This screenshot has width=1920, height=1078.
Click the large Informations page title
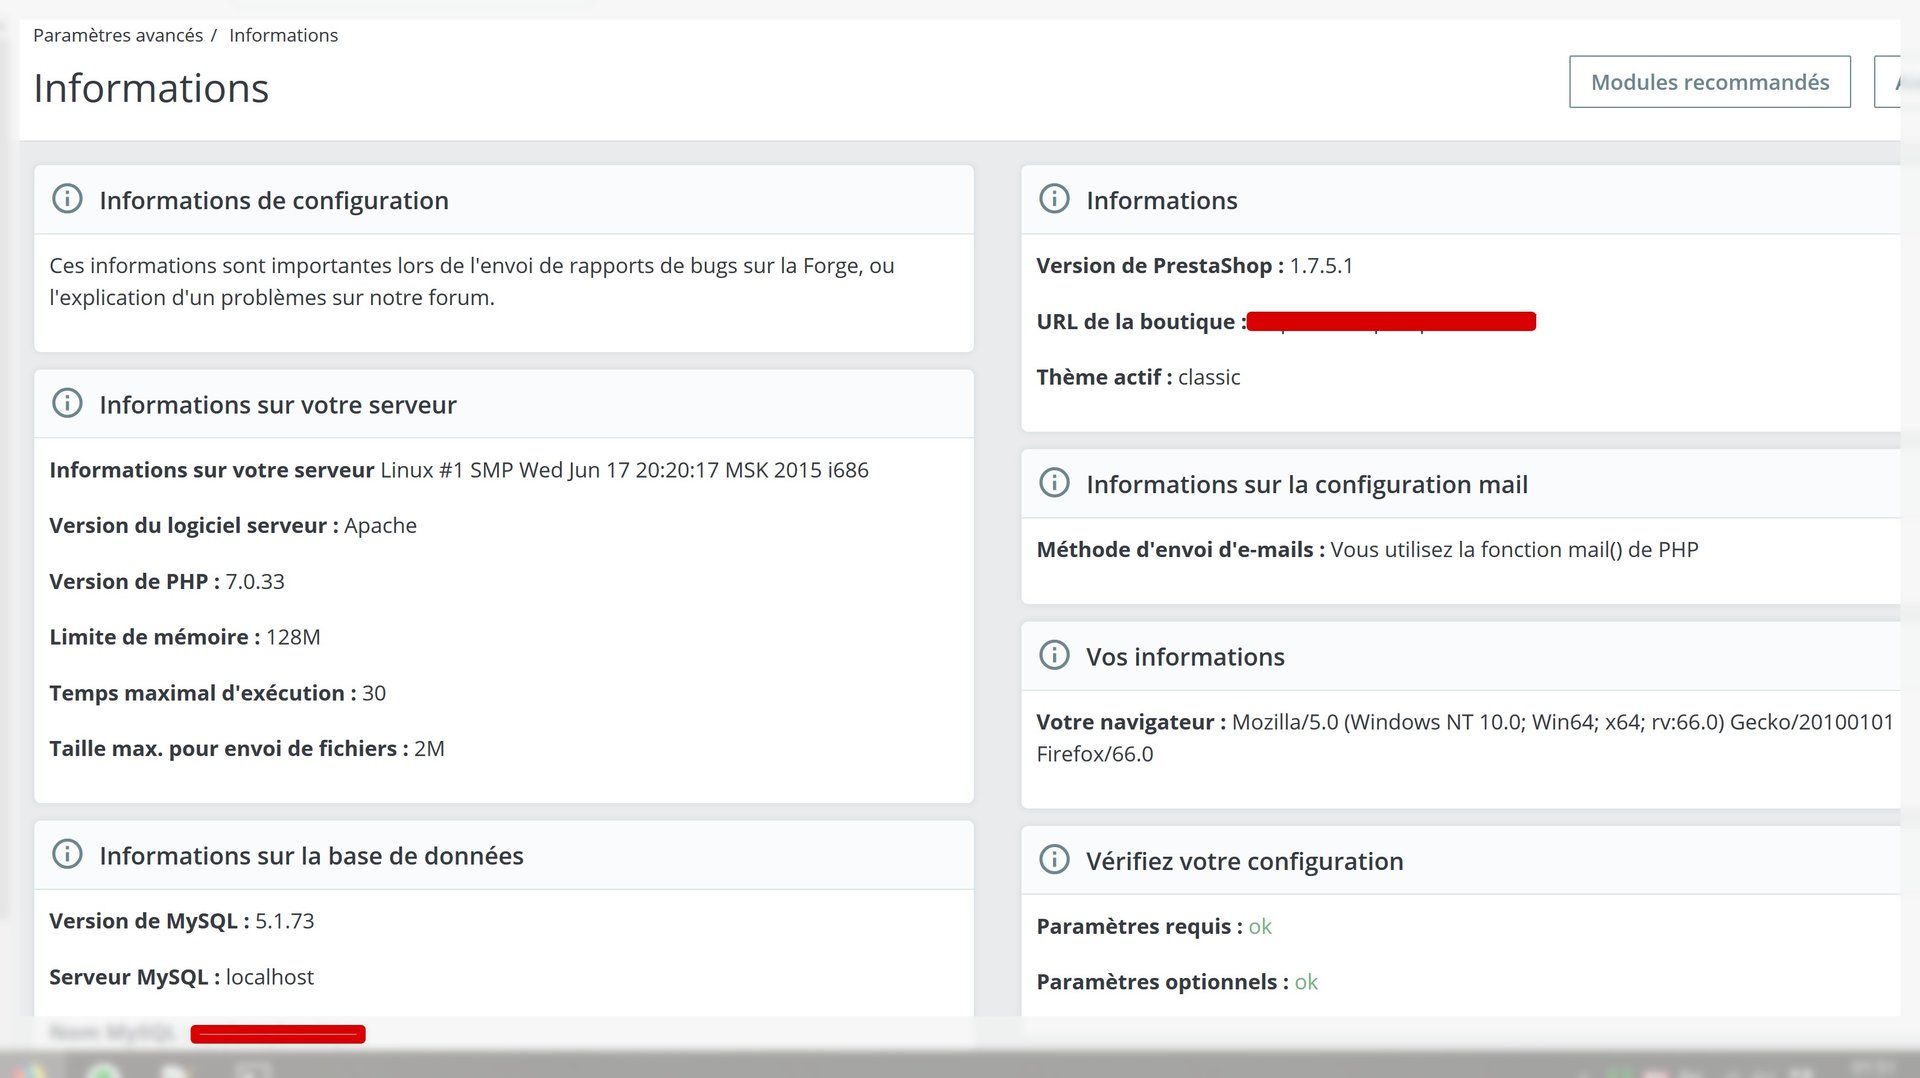click(151, 88)
